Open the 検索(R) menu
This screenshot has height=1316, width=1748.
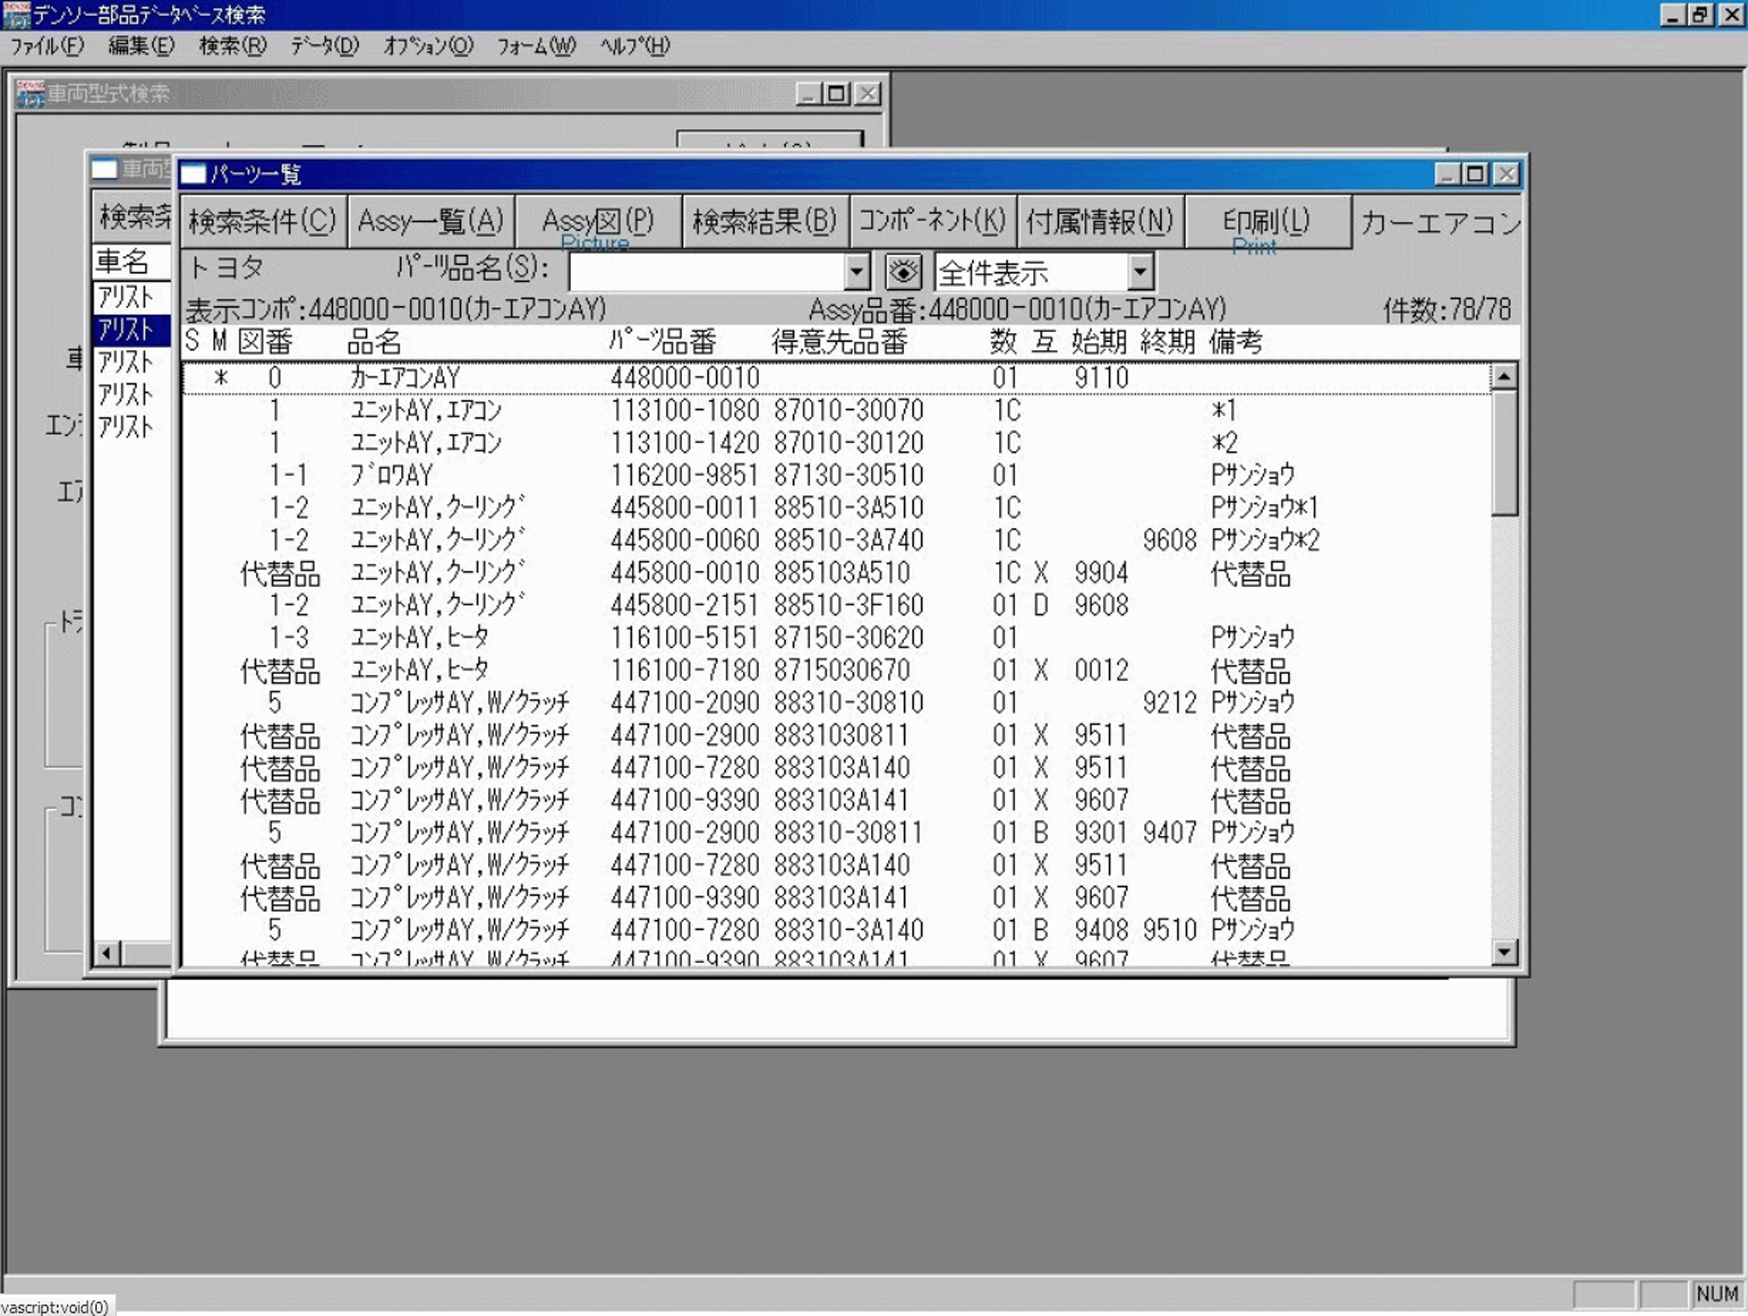232,46
